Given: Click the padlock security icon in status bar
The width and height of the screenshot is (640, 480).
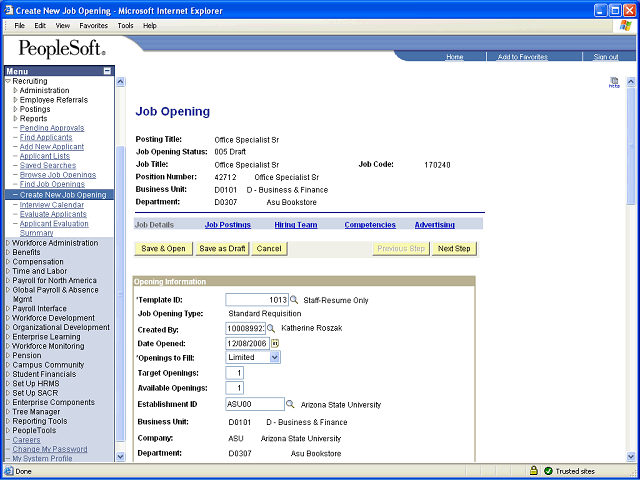Looking at the screenshot, I should pyautogui.click(x=533, y=471).
